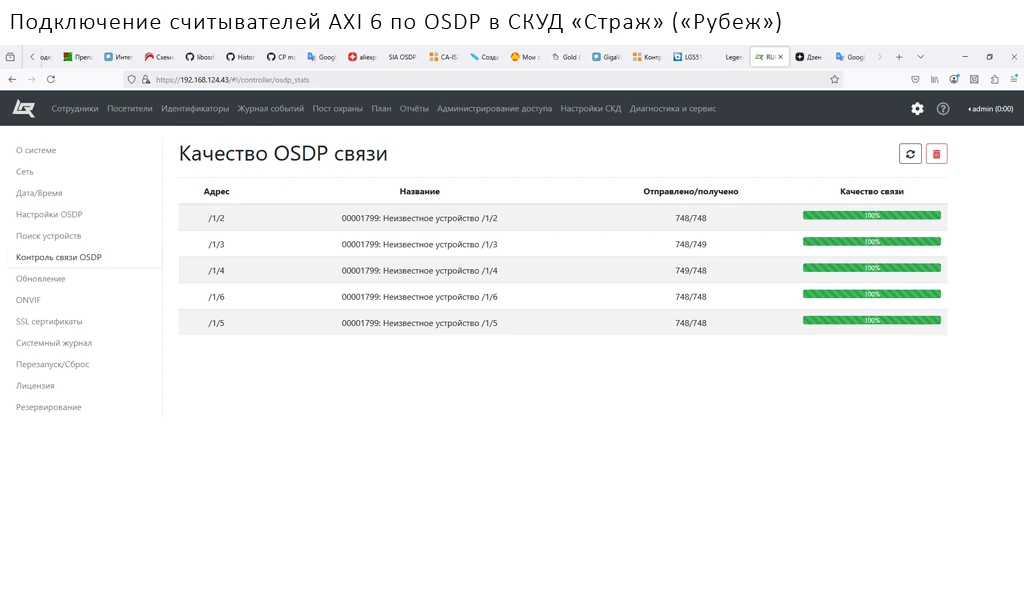Open Поиск устройств in the sidebar
This screenshot has height=600, width=1024.
coord(49,236)
